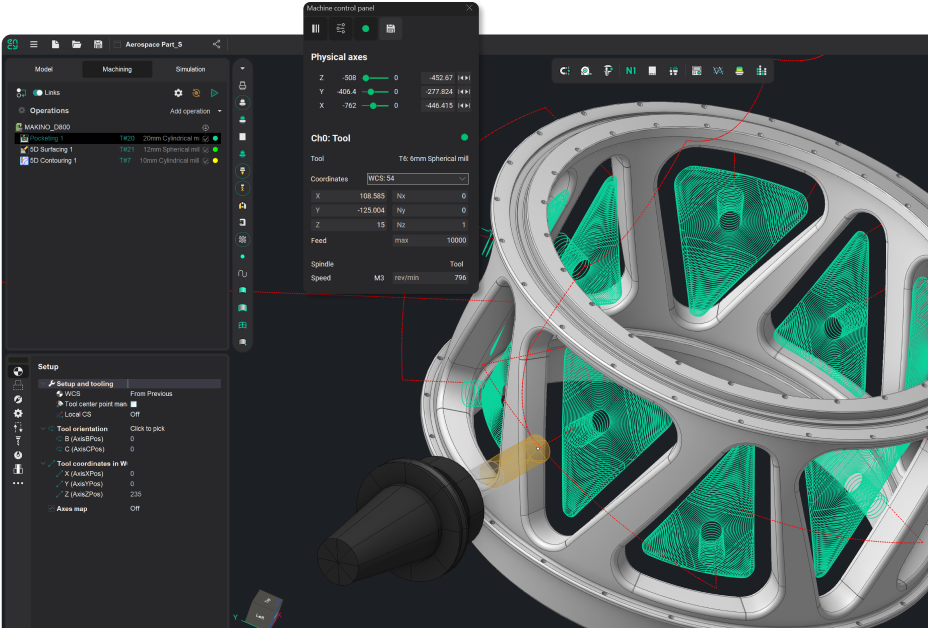Image resolution: width=928 pixels, height=628 pixels.
Task: Uncheck the Pocketing 1 operation checkbox
Action: pos(205,138)
